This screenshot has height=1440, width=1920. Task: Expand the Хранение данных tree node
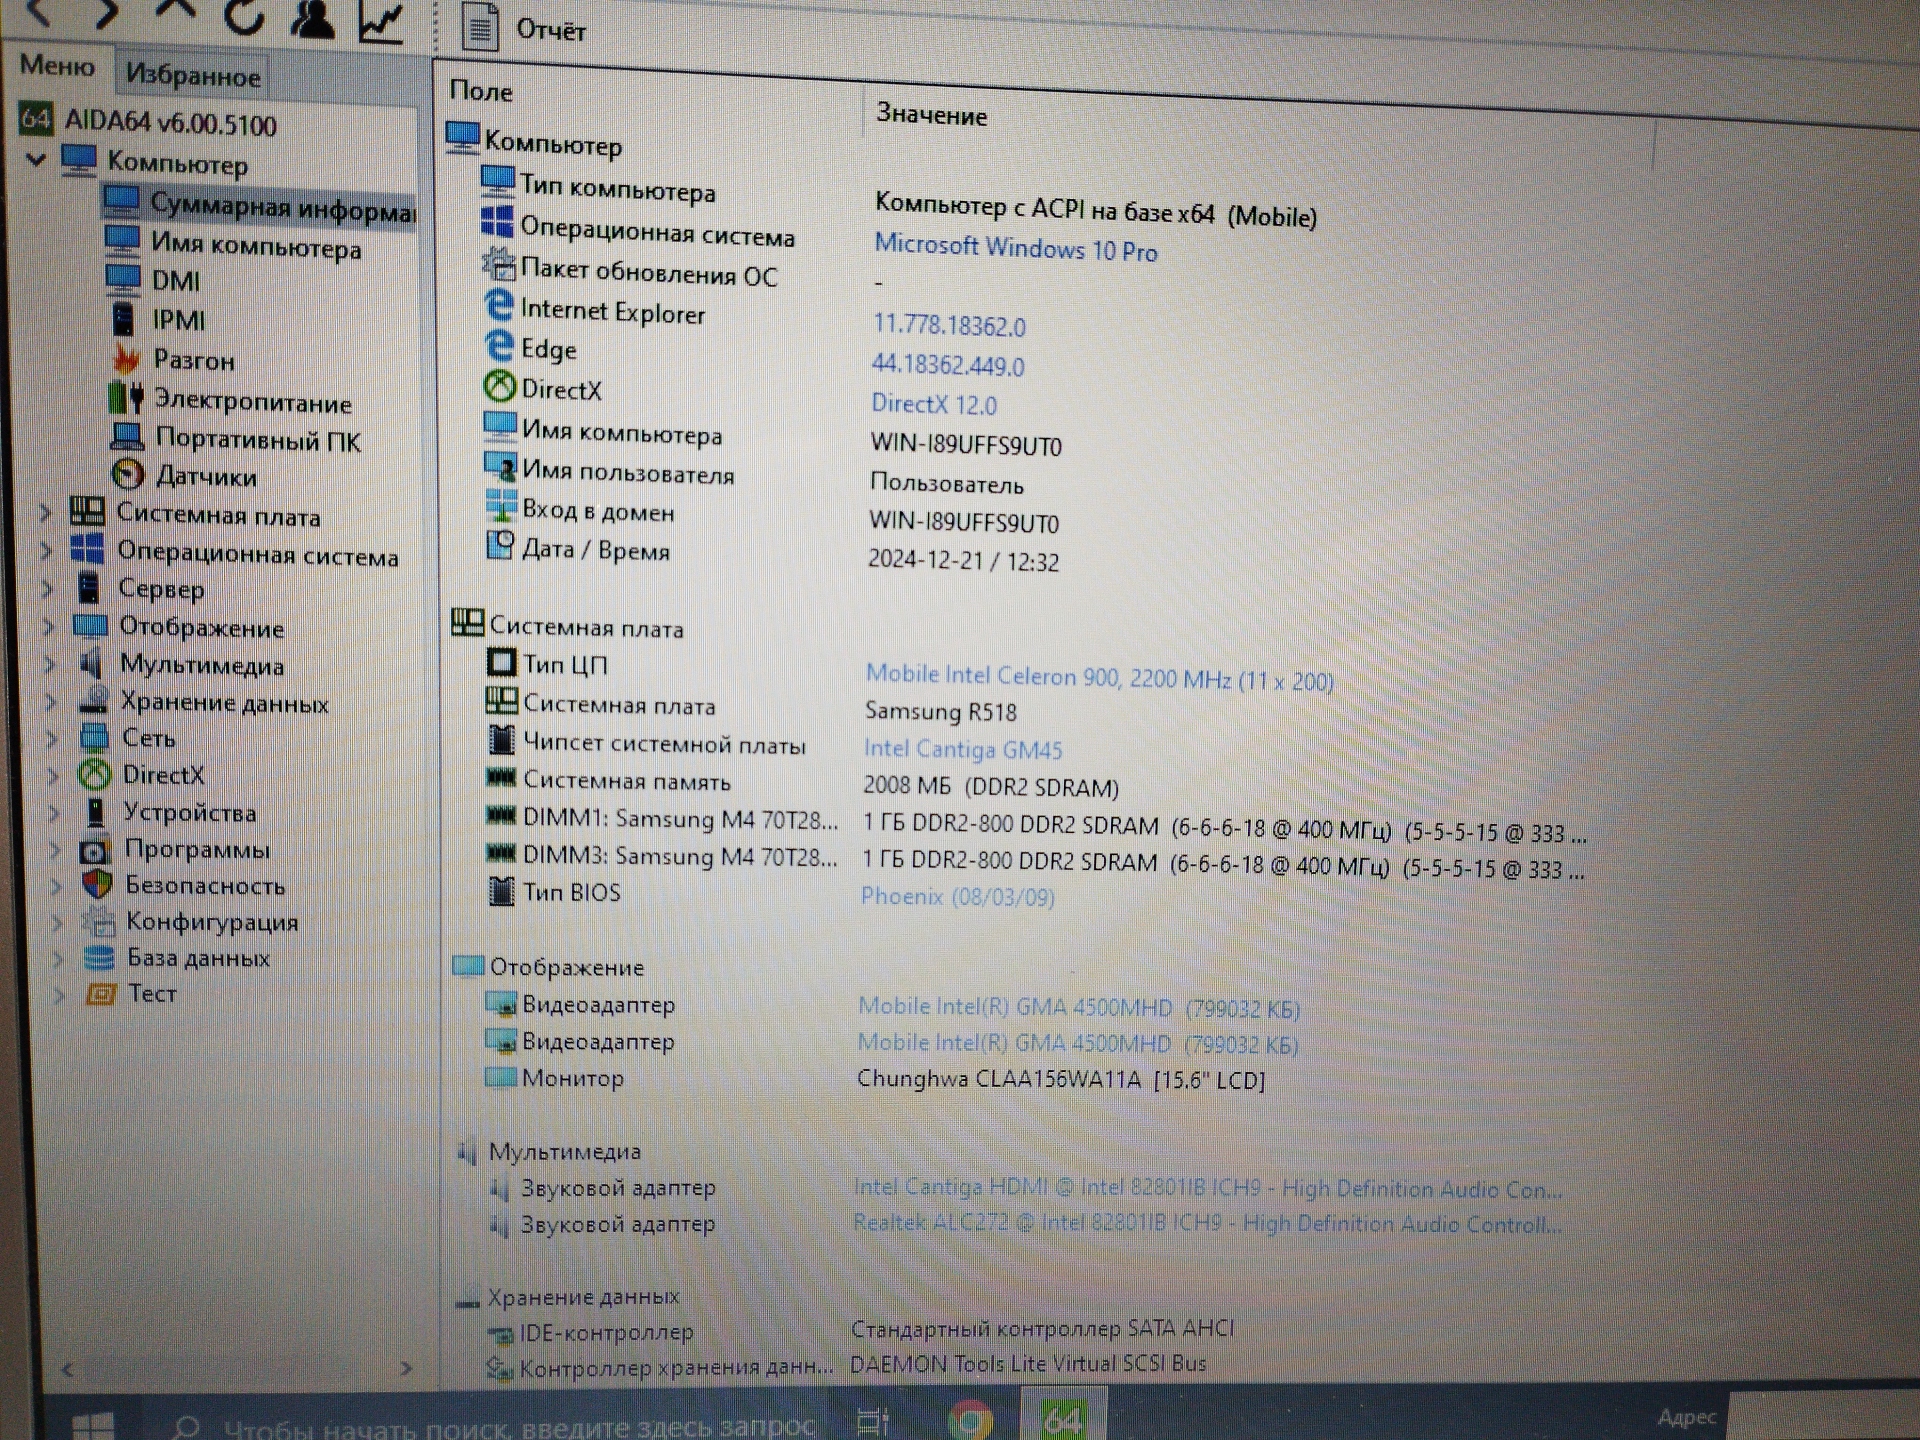coord(51,701)
